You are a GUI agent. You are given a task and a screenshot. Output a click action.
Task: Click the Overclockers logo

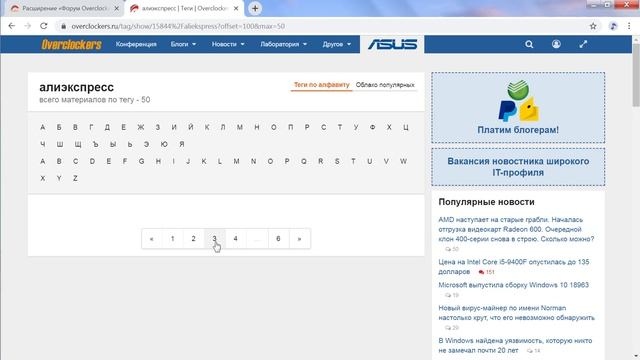[x=71, y=44]
